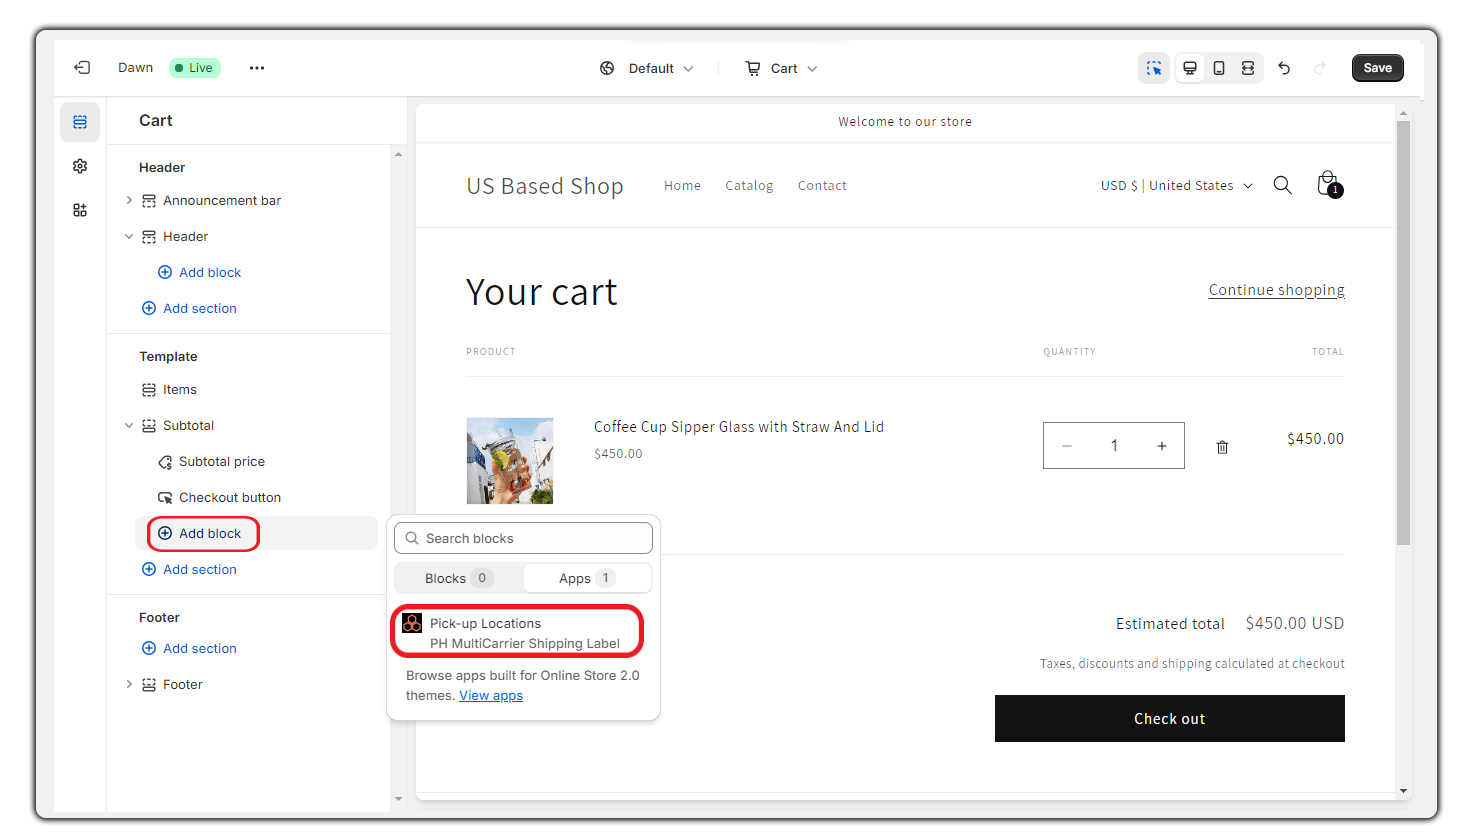Open the Cart template dropdown
This screenshot has width=1468, height=840.
(x=782, y=68)
